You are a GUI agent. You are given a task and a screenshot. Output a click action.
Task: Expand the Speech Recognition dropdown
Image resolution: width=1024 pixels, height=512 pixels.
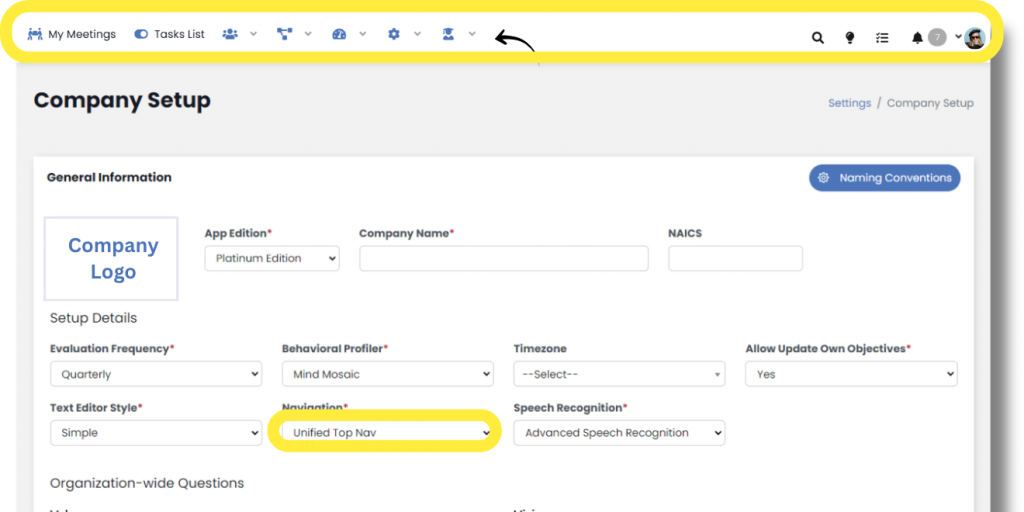(619, 433)
